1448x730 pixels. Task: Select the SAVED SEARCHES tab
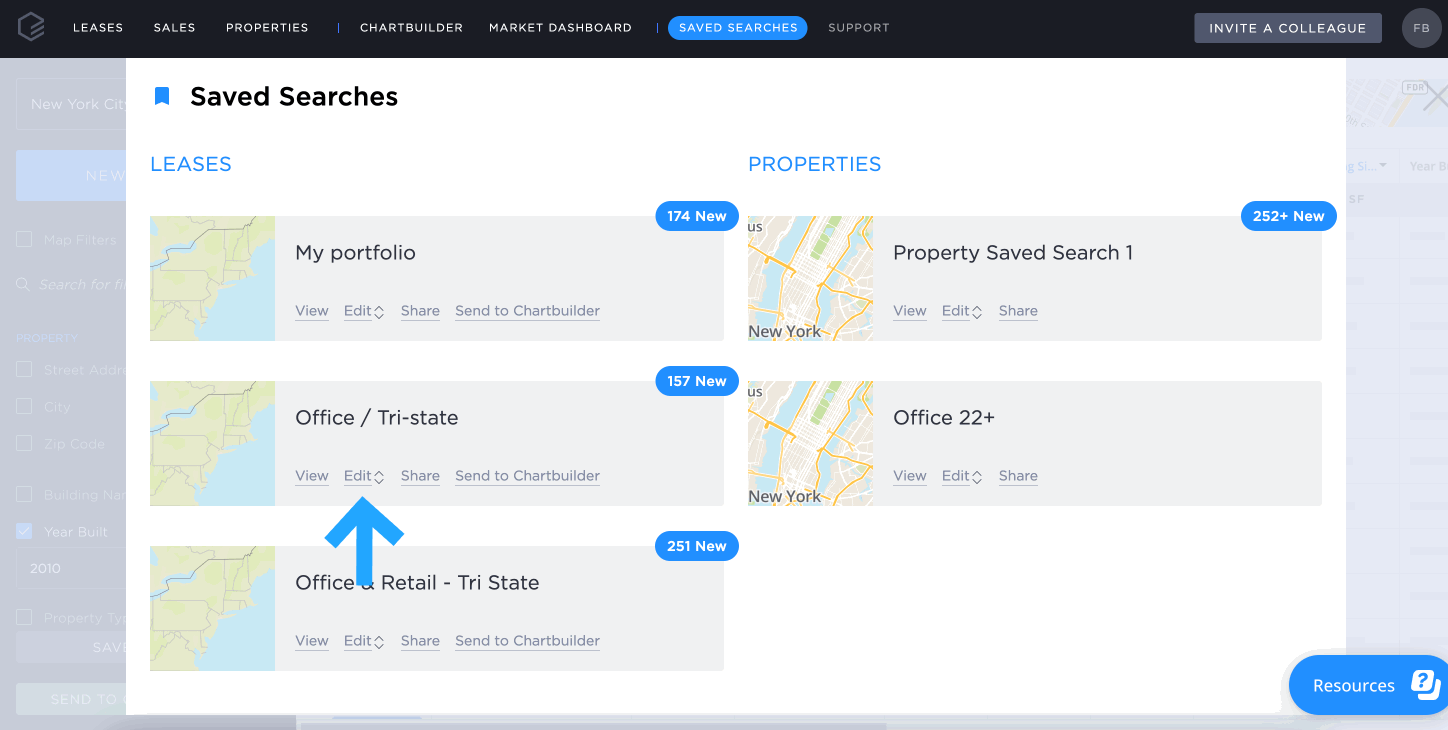(x=738, y=28)
